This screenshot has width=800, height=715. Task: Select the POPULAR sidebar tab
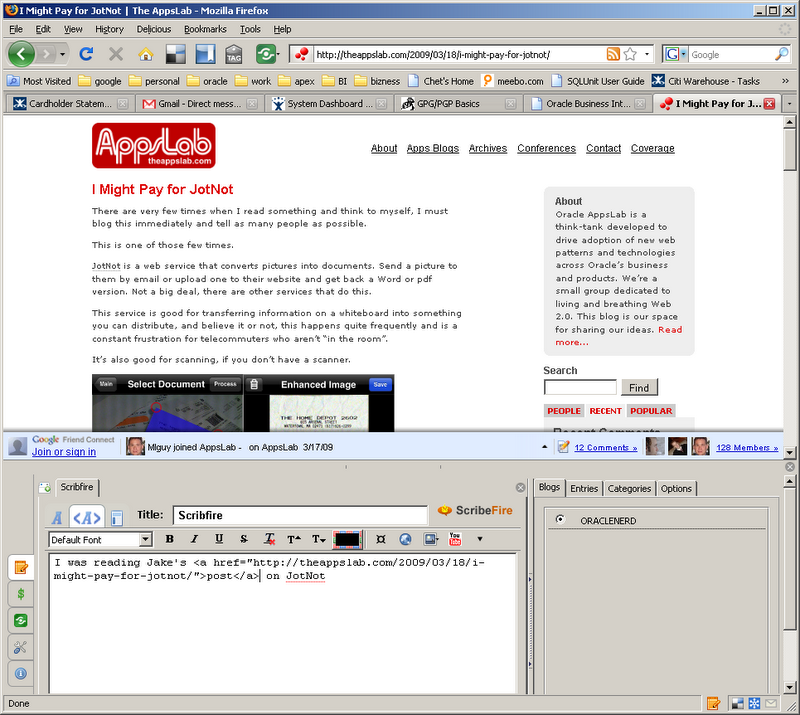pos(651,411)
